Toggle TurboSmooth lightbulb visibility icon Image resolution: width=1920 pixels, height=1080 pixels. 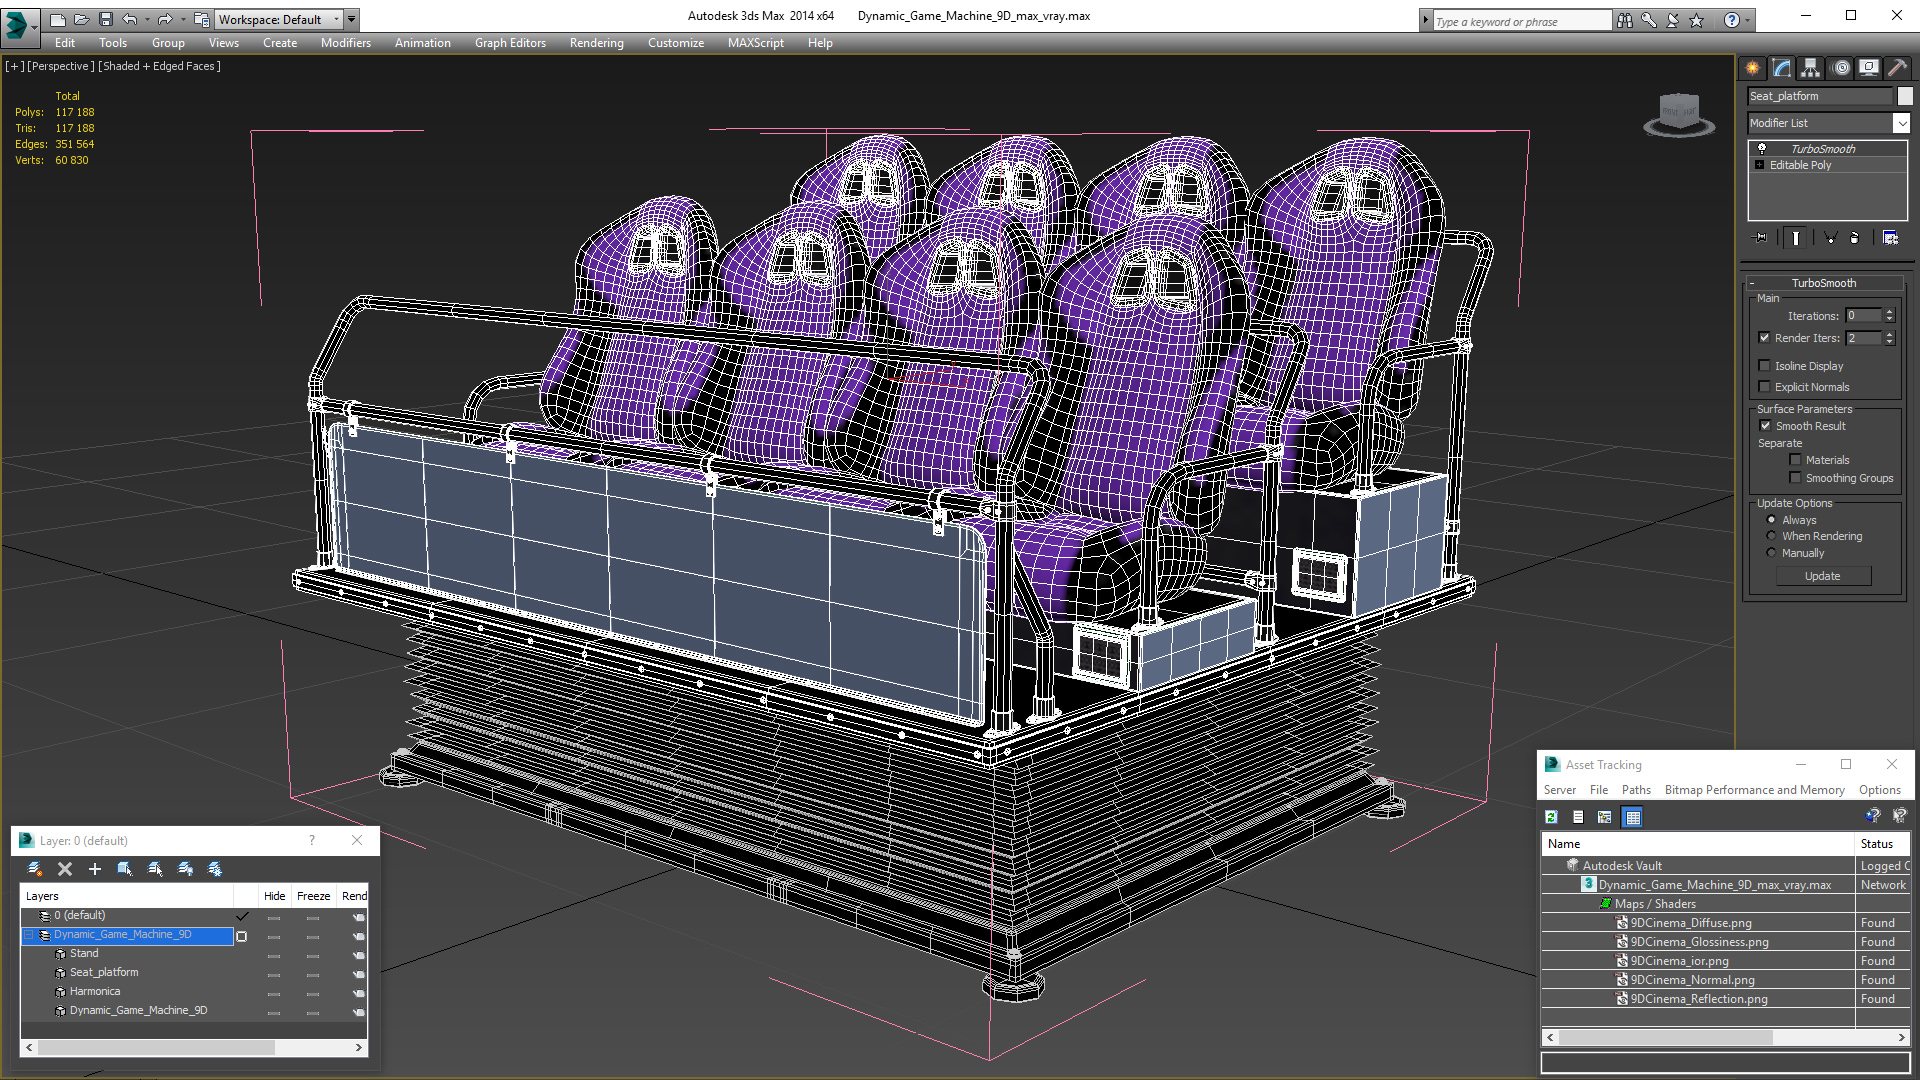tap(1762, 148)
